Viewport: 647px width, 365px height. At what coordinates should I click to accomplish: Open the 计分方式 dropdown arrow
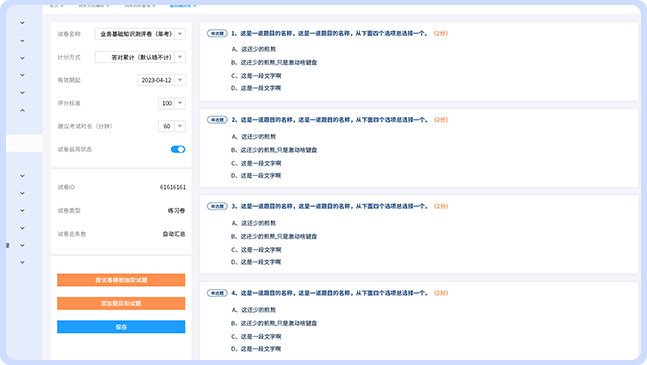point(180,57)
